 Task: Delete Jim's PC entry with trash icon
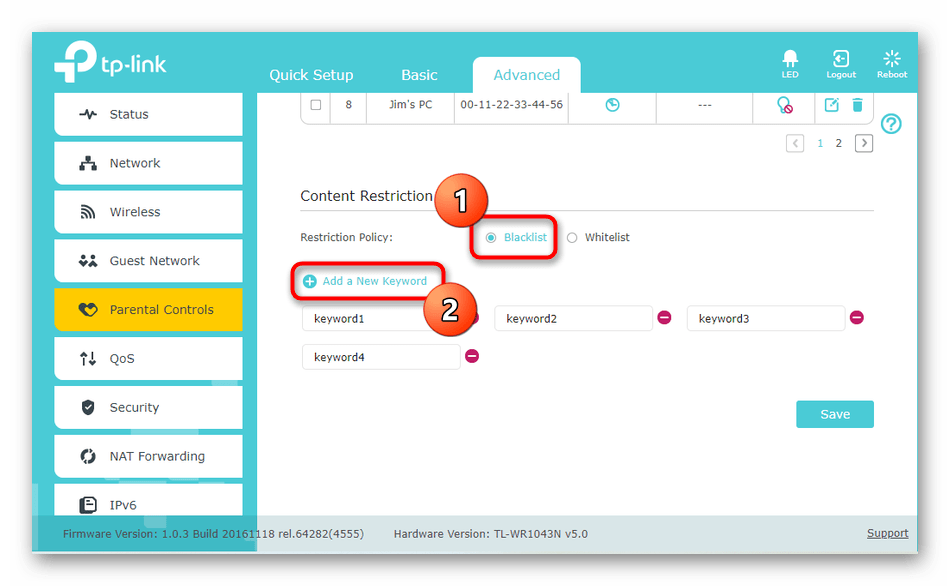(857, 105)
